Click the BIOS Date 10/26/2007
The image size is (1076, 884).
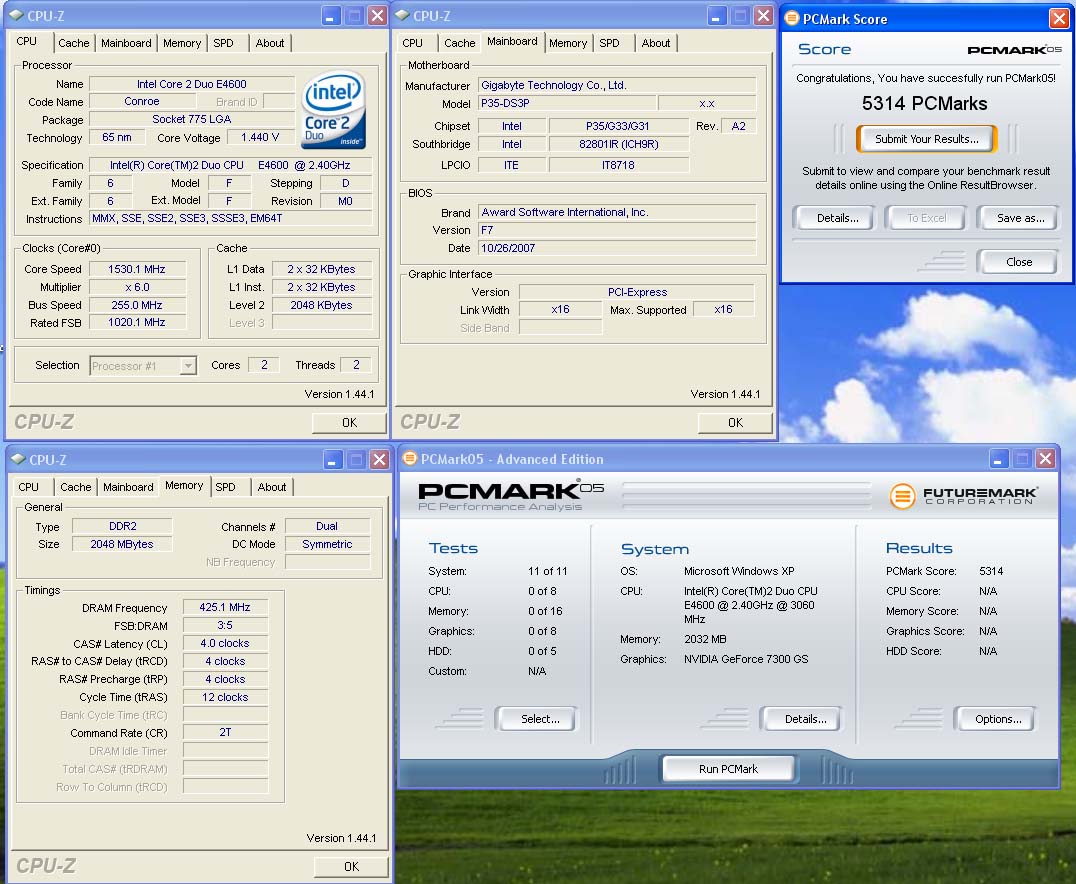tap(617, 248)
